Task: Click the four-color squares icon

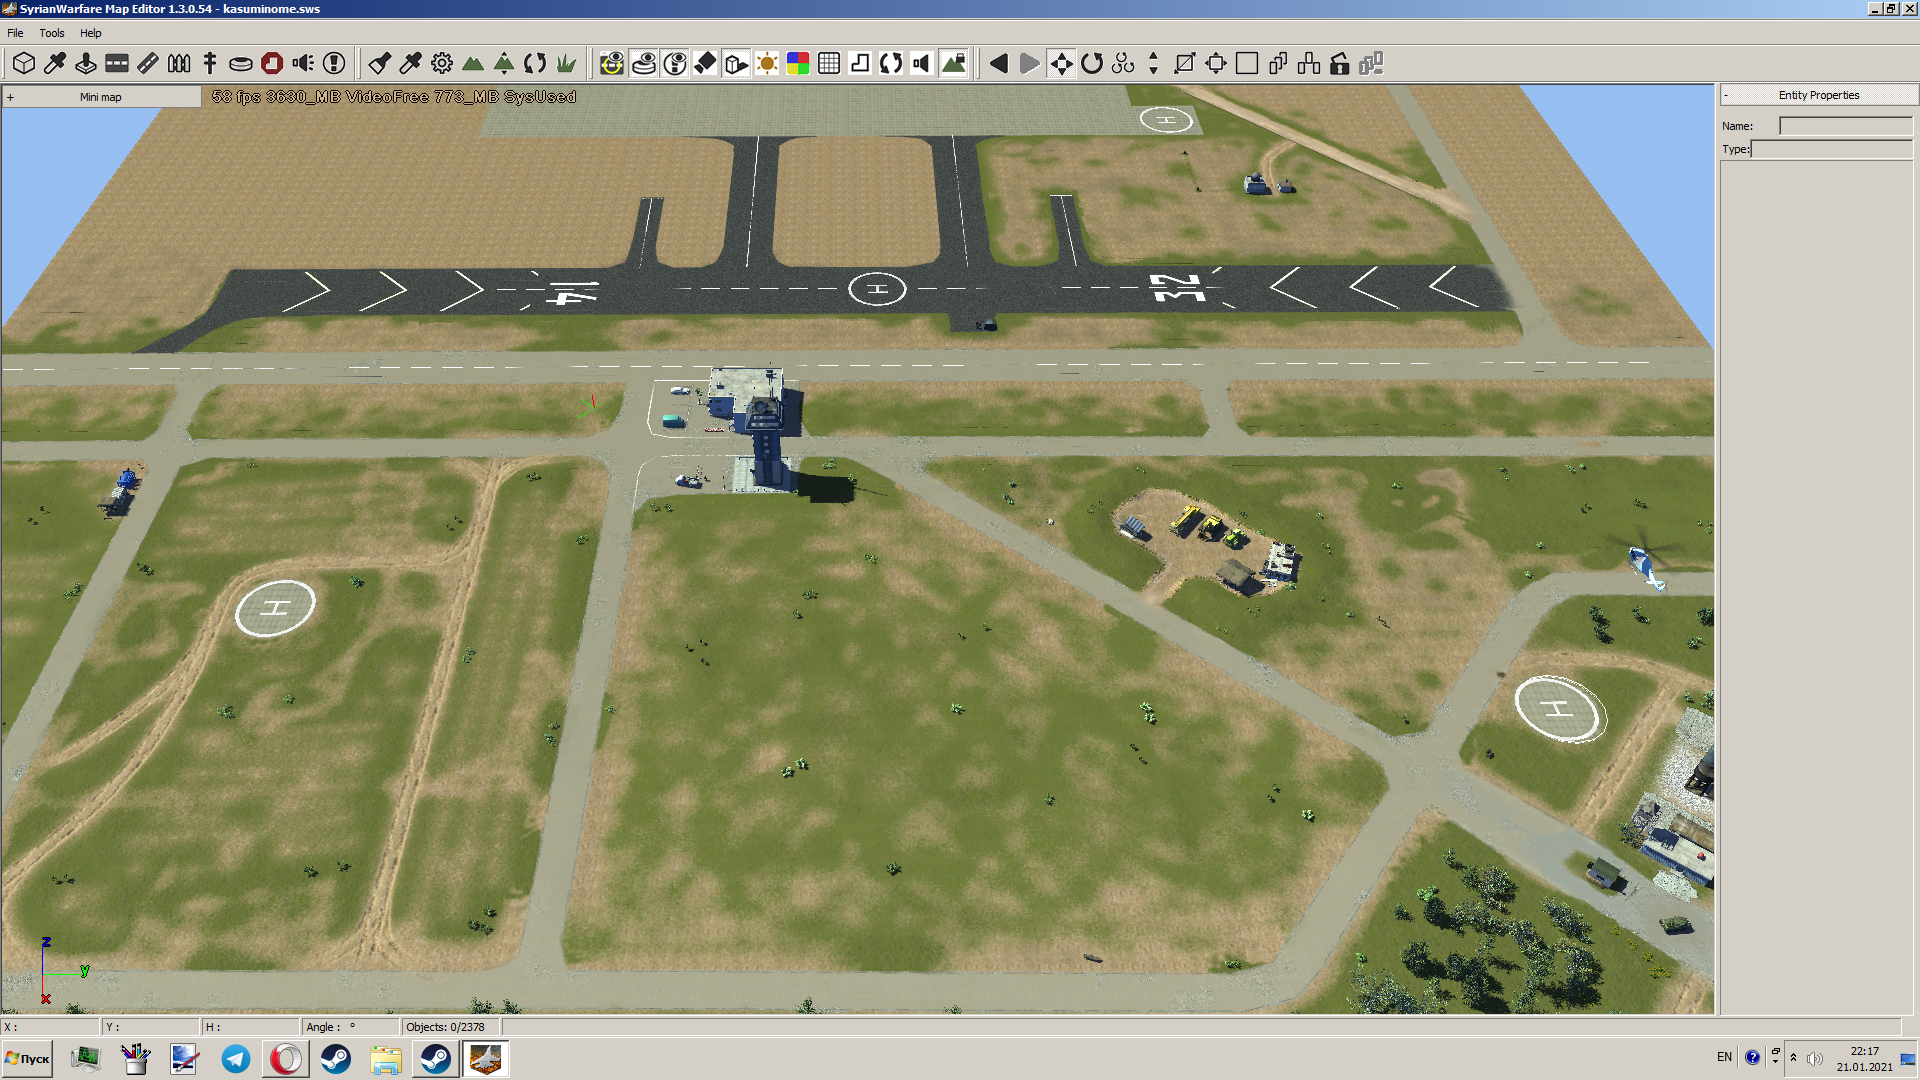Action: click(x=798, y=64)
